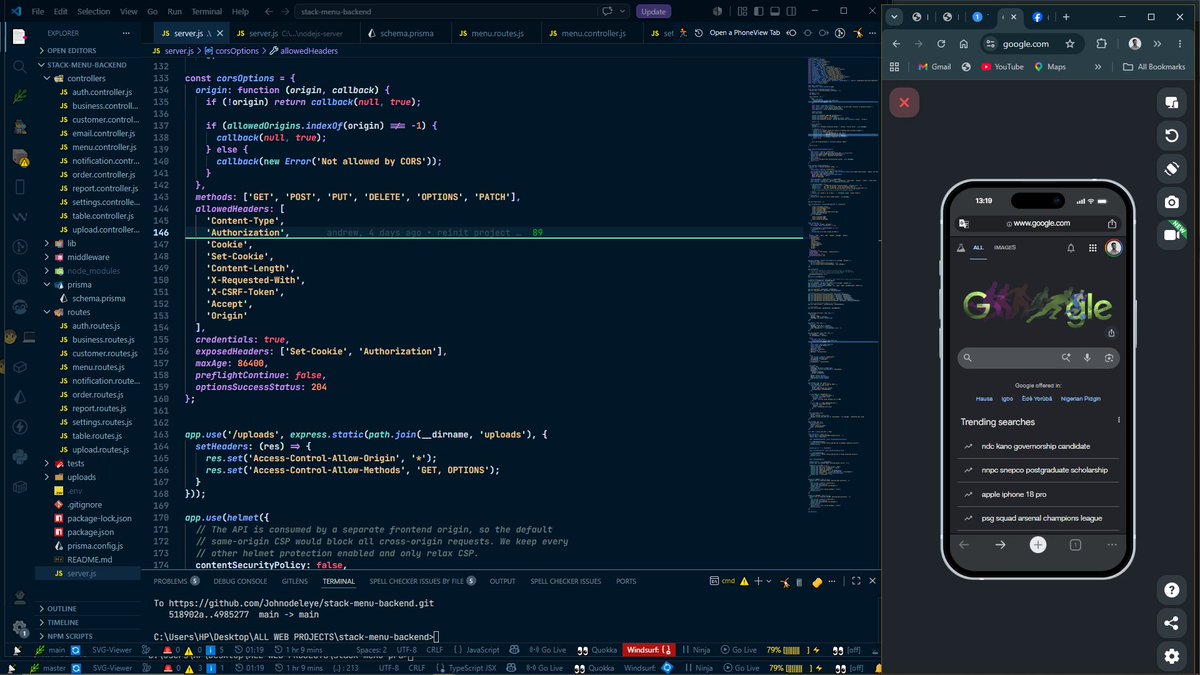Switch to the menu.routes.js editor tab
This screenshot has width=1200, height=675.
pos(494,33)
